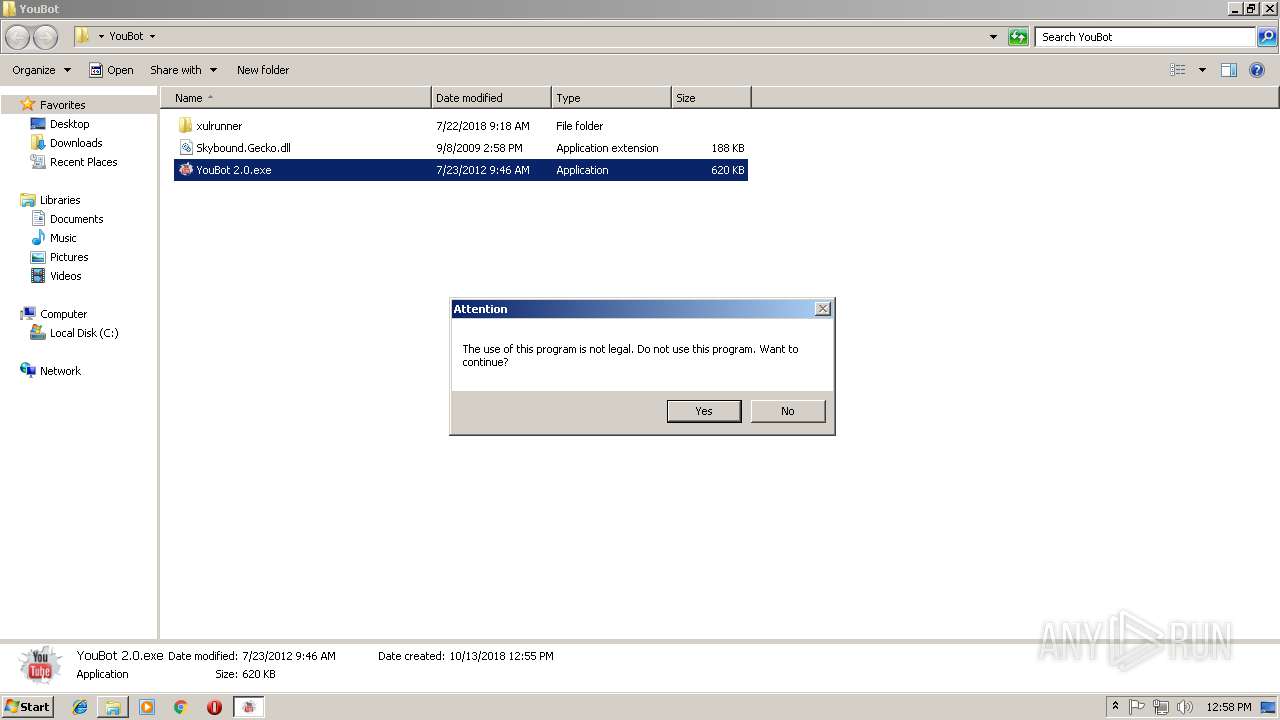Toggle the preview pane icon
The width and height of the screenshot is (1280, 720).
pos(1229,70)
